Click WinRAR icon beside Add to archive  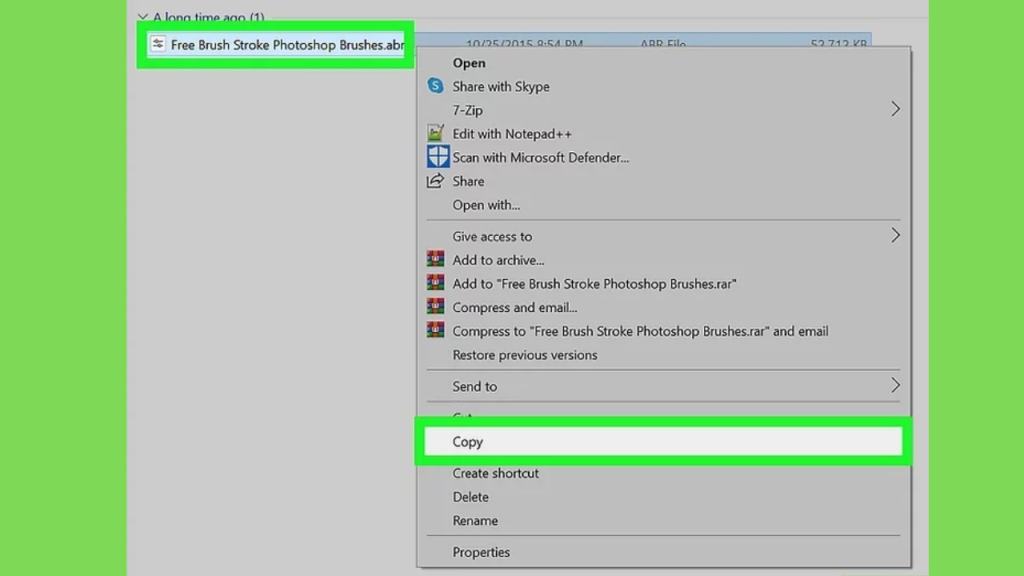(435, 259)
